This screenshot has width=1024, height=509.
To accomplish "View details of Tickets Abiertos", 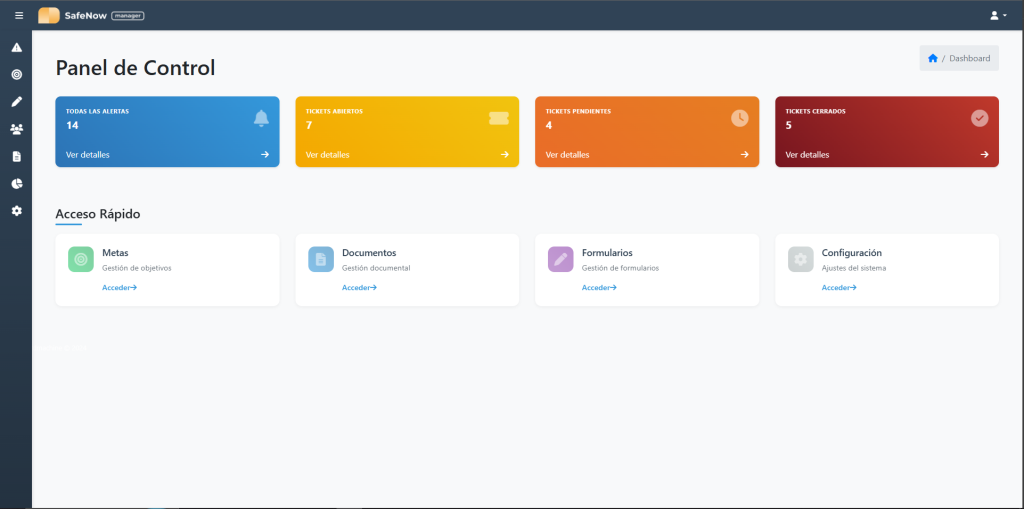I will 328,155.
